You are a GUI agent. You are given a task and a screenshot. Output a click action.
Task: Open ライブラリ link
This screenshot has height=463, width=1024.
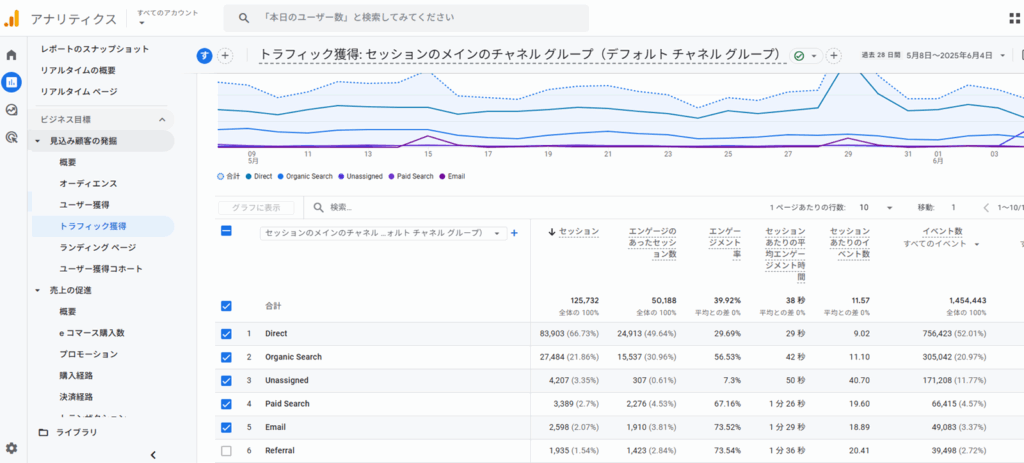(x=76, y=432)
